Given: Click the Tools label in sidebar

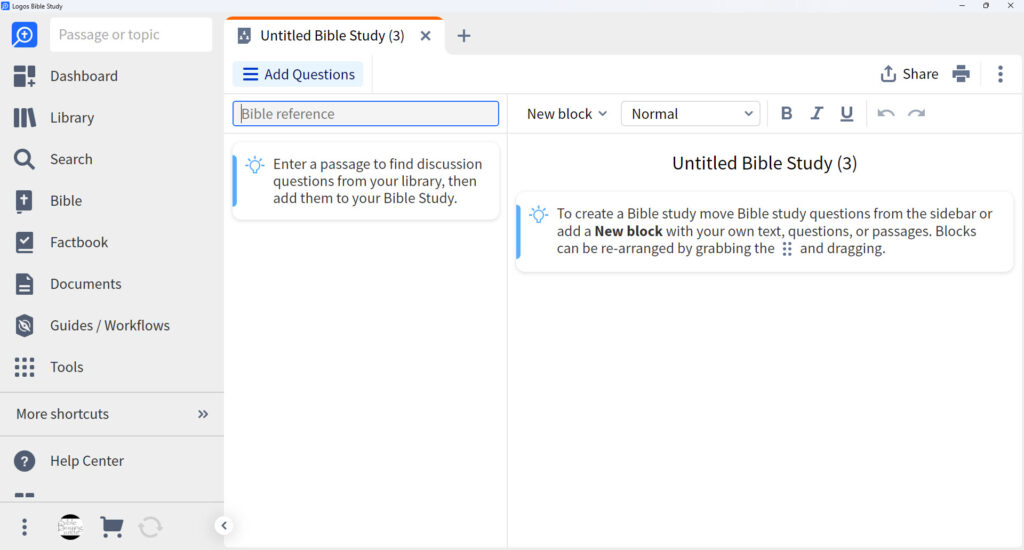Looking at the screenshot, I should [x=67, y=367].
